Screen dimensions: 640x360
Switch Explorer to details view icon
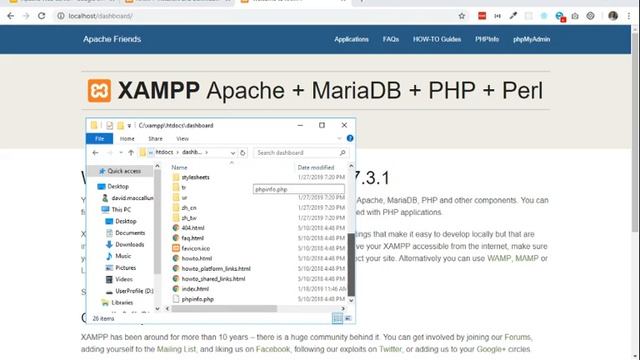[337, 318]
